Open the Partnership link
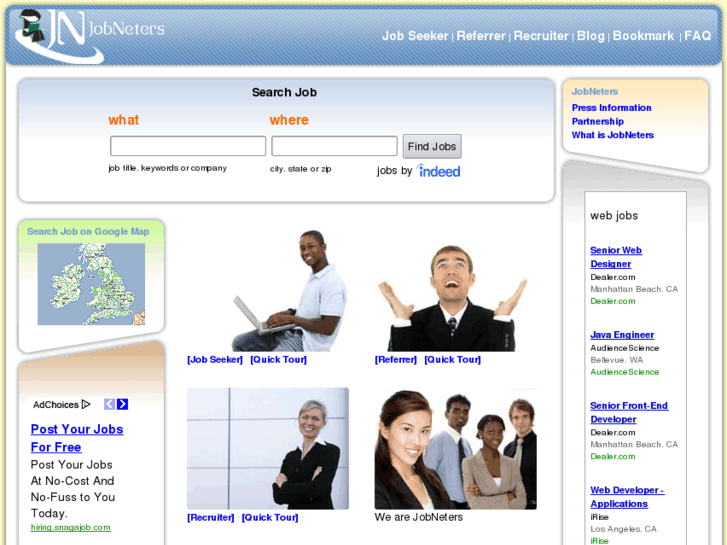This screenshot has width=727, height=545. [x=597, y=122]
